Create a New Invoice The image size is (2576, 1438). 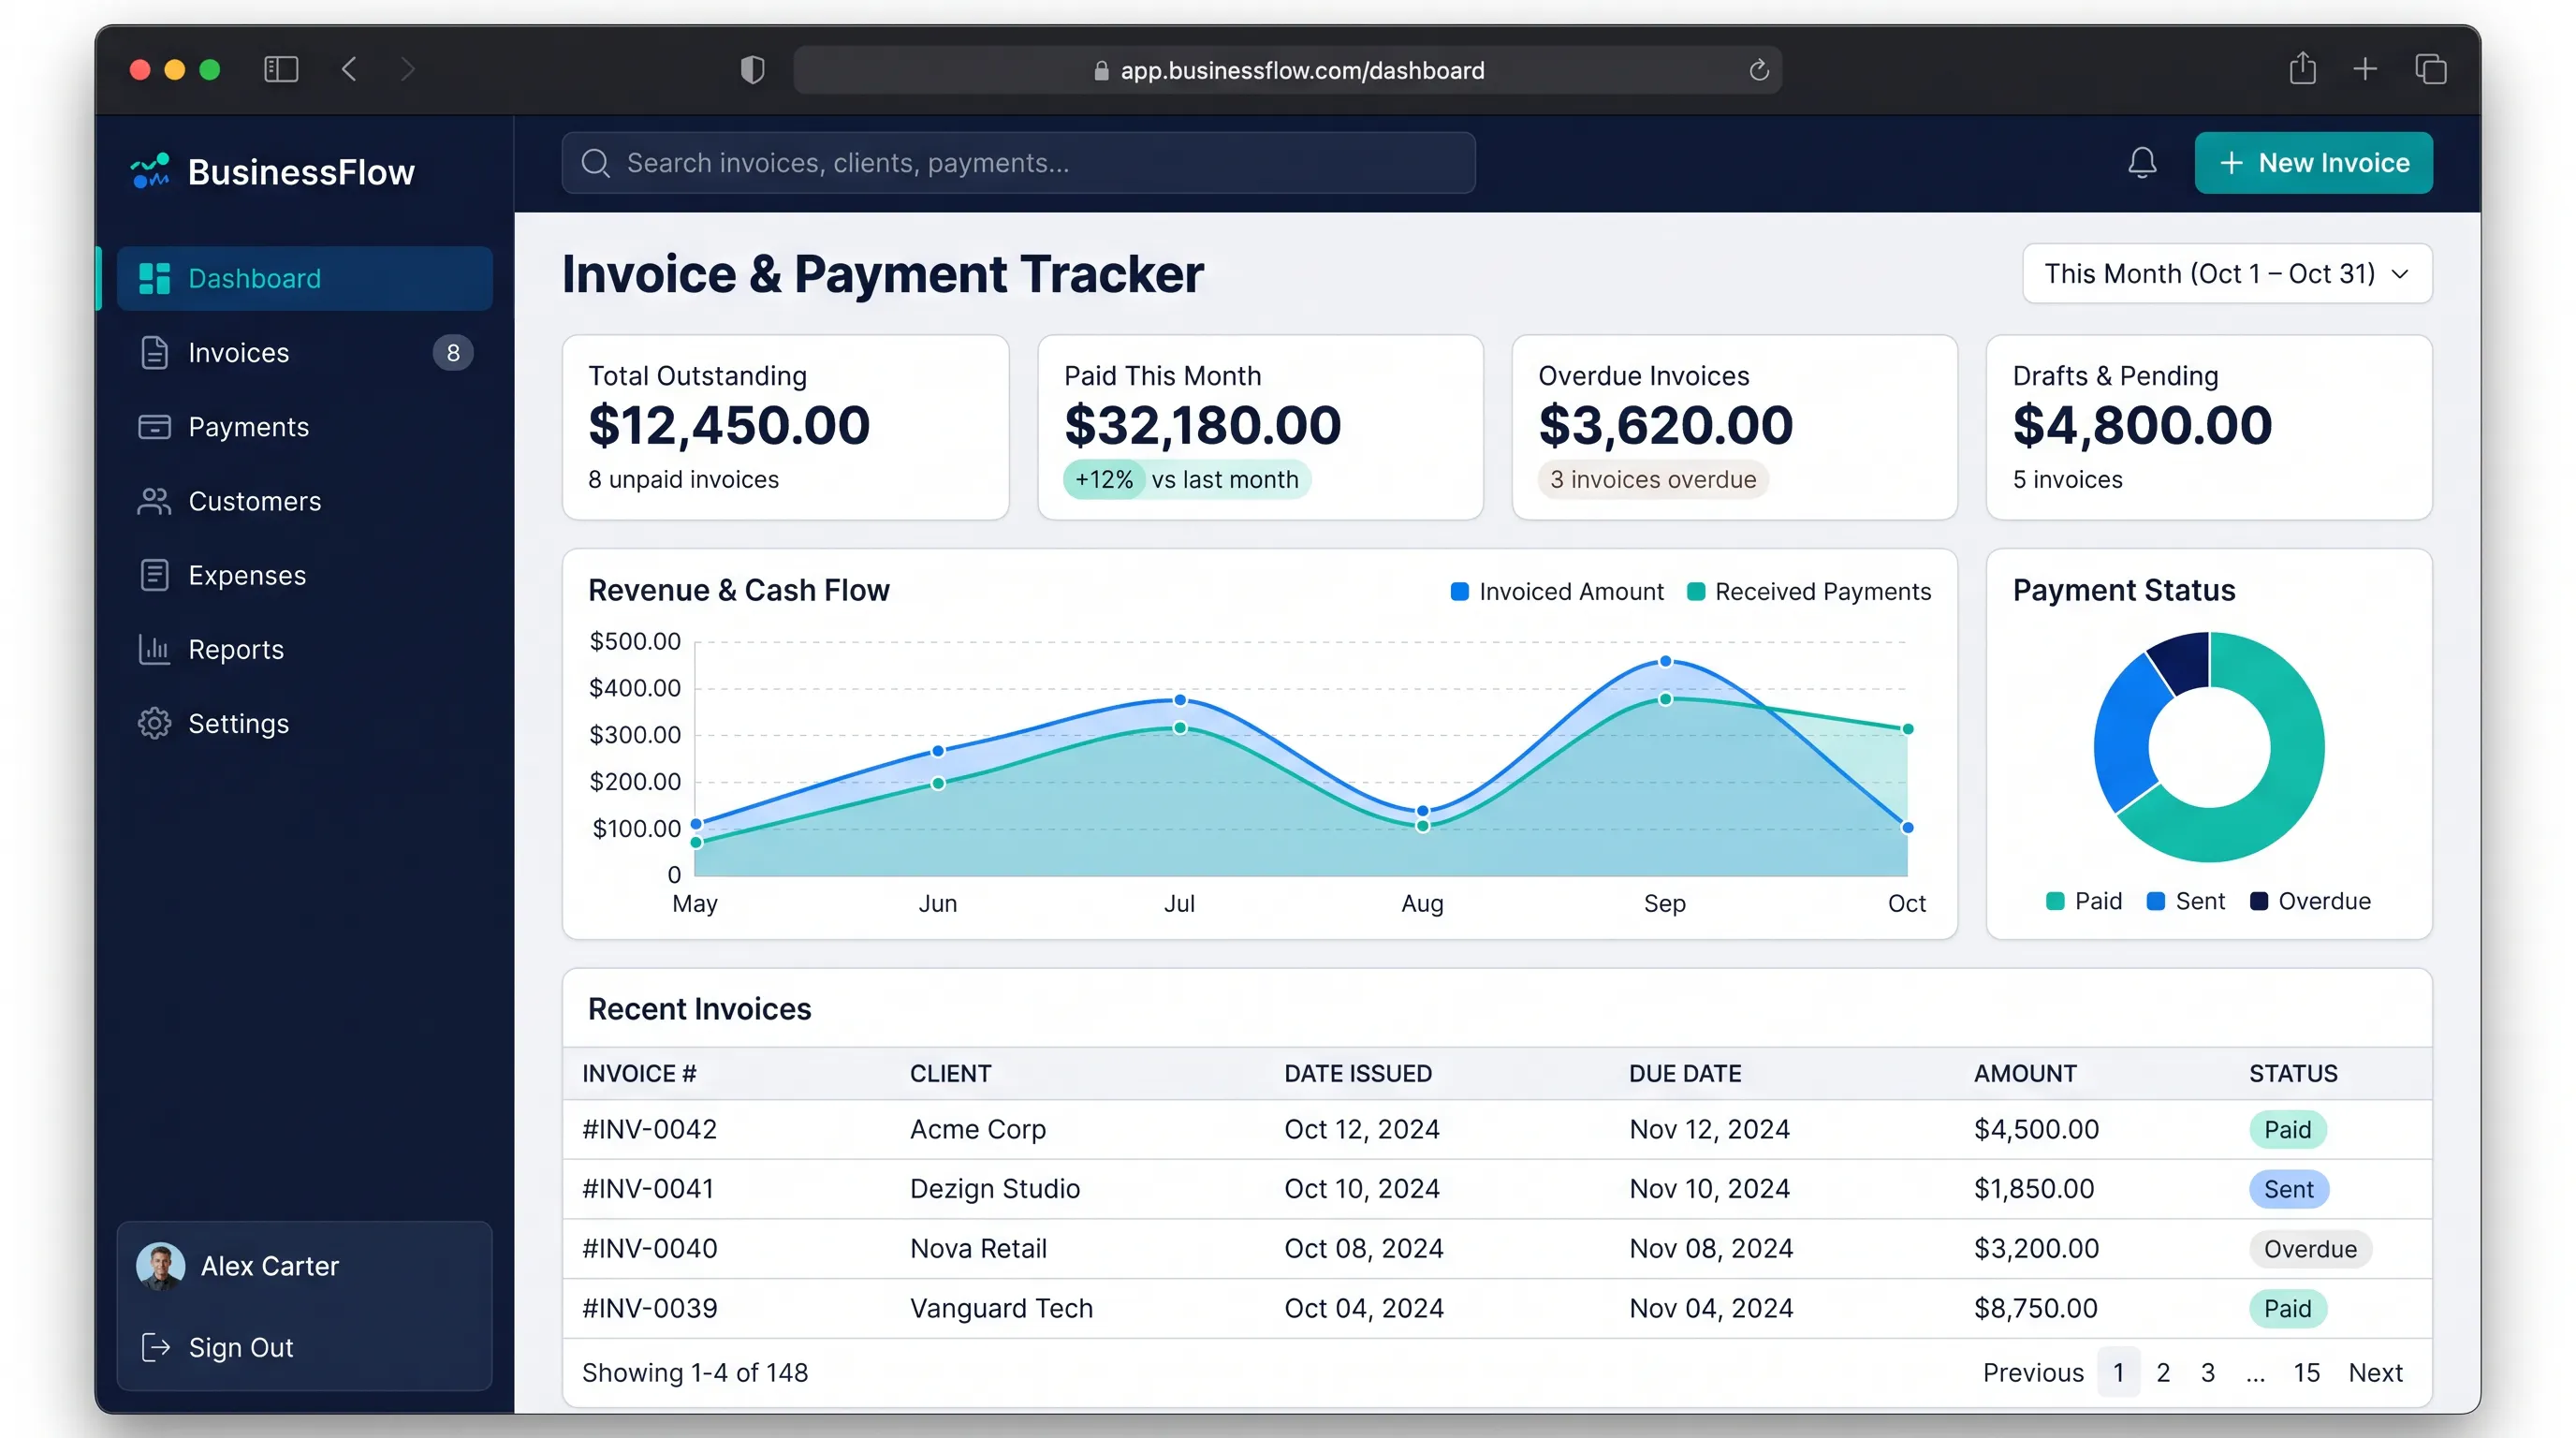[x=2313, y=162]
